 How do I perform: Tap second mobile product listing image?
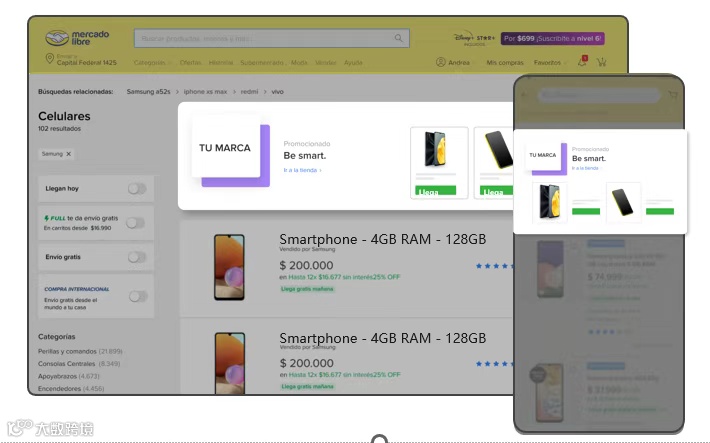[549, 392]
